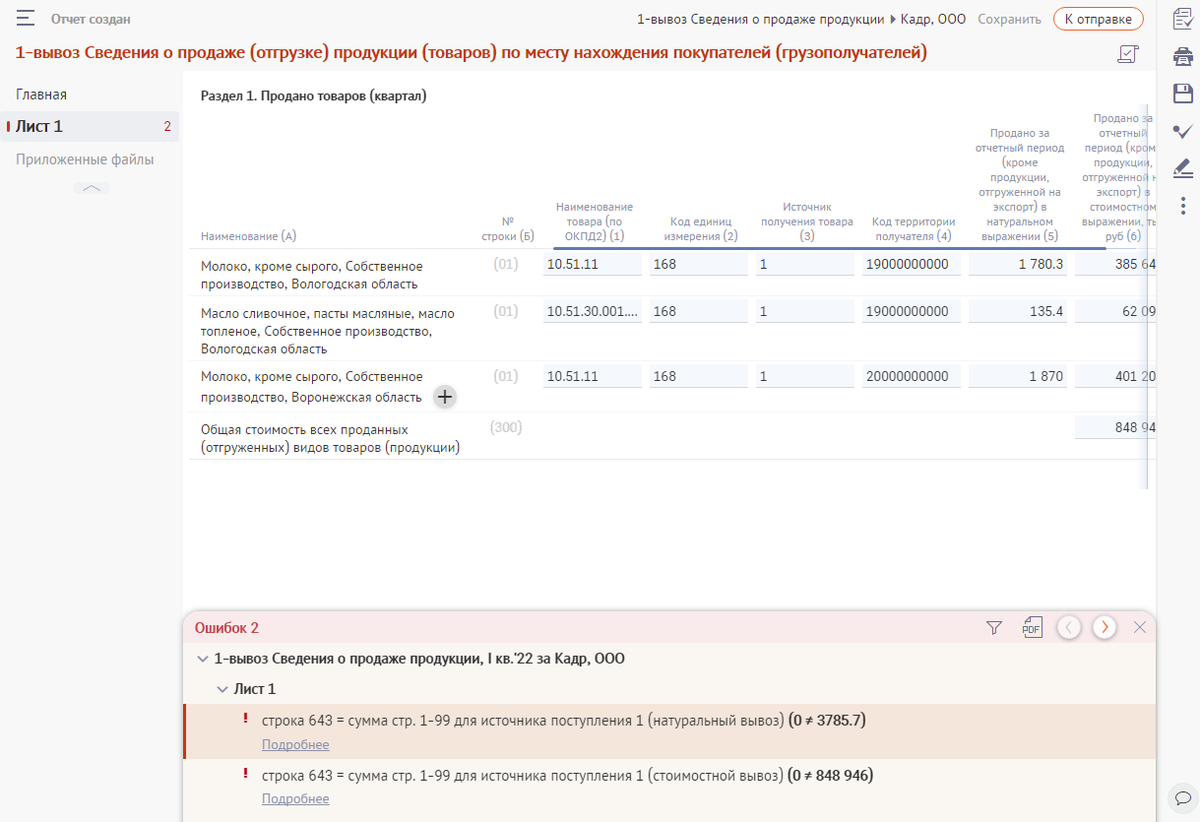Click quantity field with value 135.4
The width and height of the screenshot is (1200, 822).
tap(1018, 311)
